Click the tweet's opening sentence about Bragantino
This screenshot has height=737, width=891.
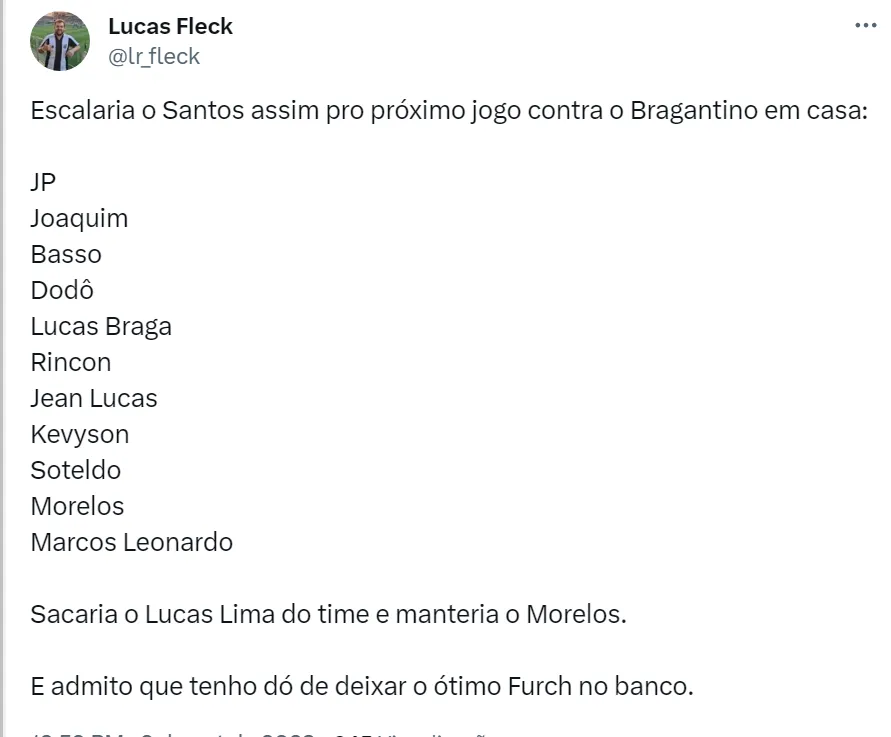point(448,110)
